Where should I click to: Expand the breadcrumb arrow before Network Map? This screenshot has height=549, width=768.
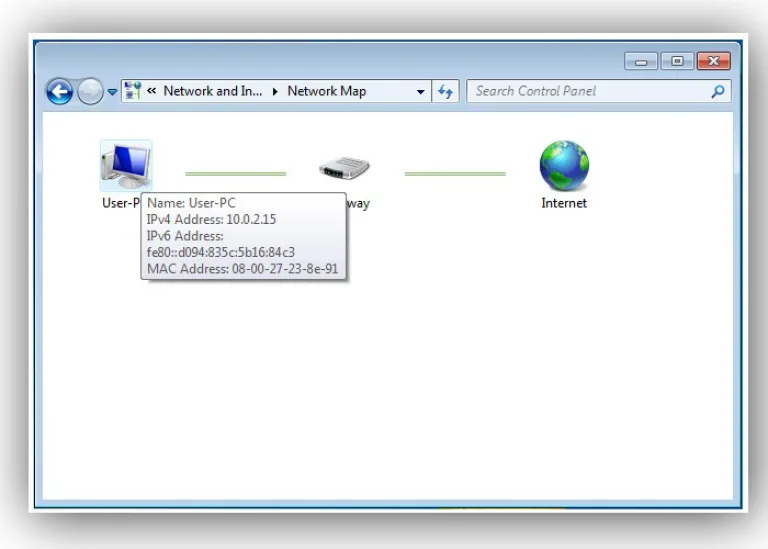coord(275,91)
